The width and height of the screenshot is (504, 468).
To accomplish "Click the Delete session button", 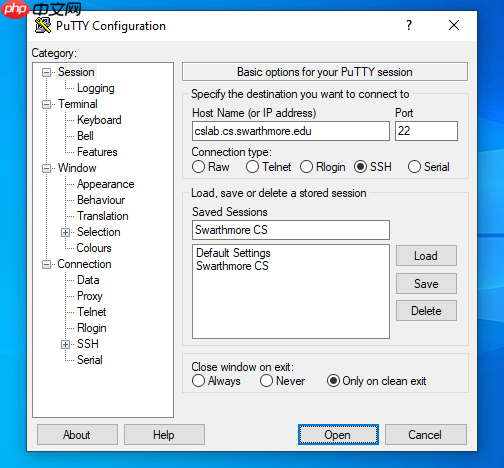I will click(x=426, y=311).
